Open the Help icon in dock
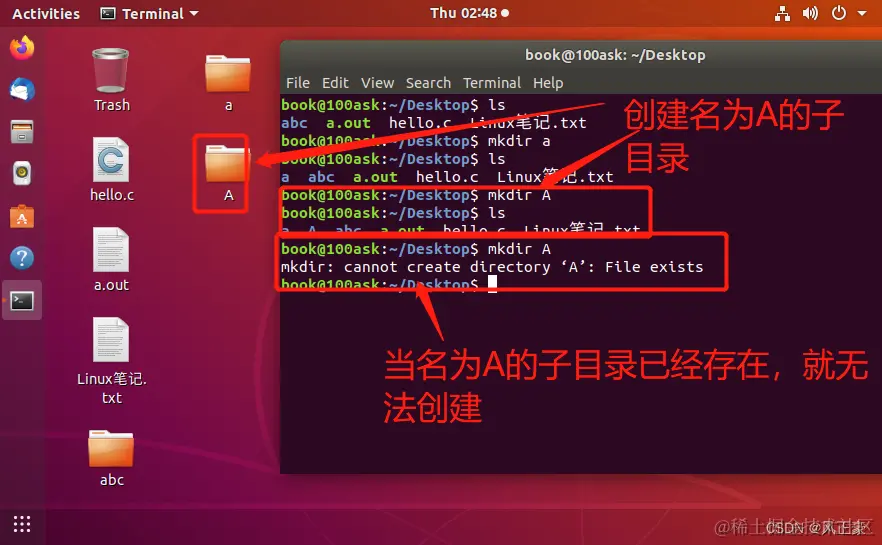The height and width of the screenshot is (545, 882). pyautogui.click(x=22, y=258)
